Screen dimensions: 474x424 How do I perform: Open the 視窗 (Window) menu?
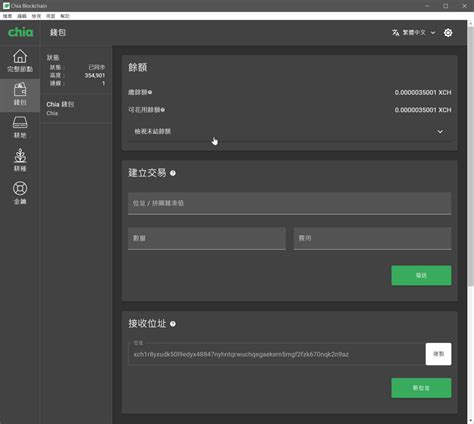click(50, 16)
